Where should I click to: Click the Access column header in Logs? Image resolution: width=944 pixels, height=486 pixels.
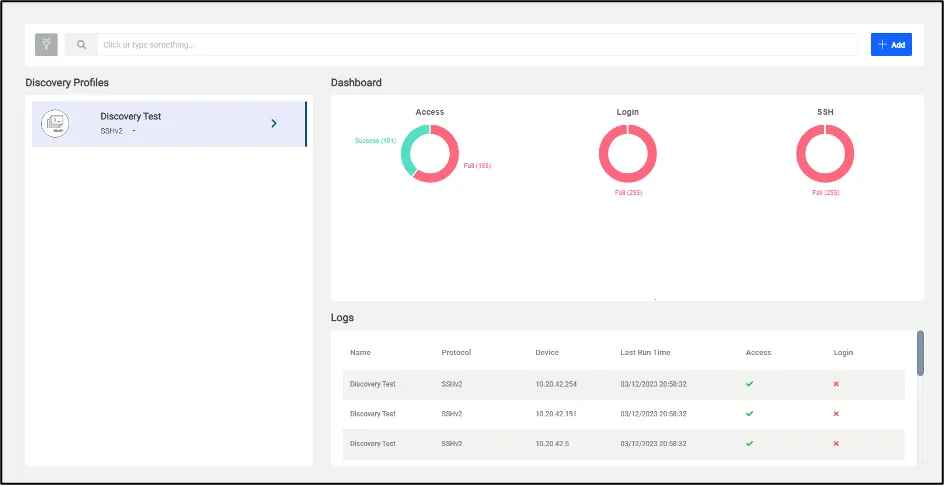tap(758, 352)
